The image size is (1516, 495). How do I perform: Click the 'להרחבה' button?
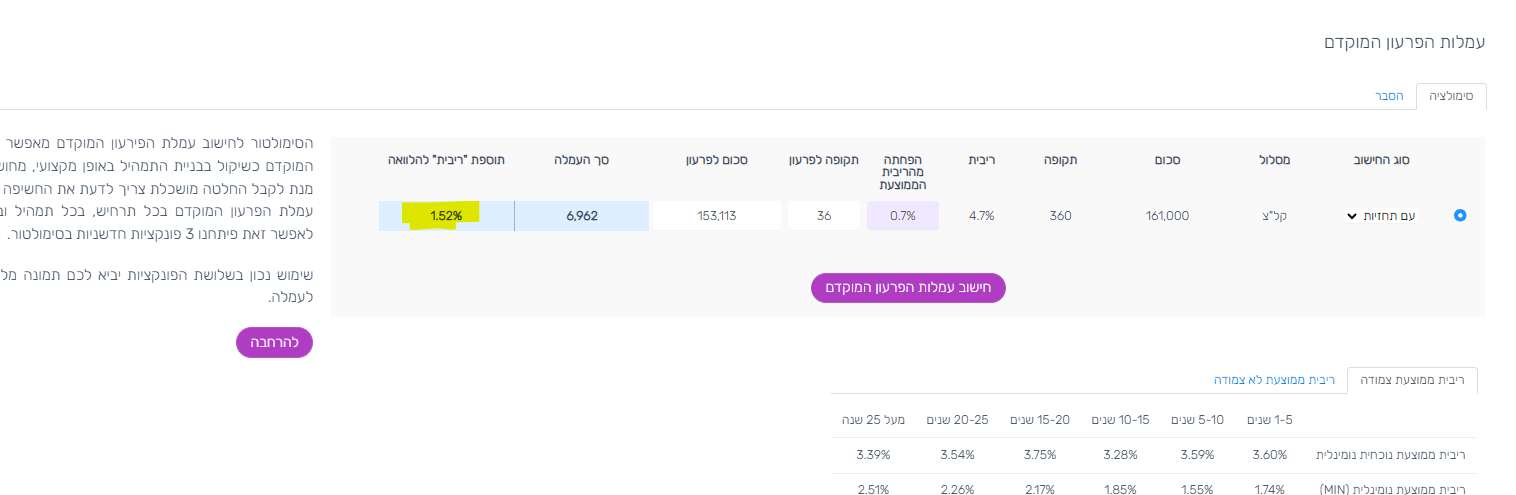click(x=274, y=342)
